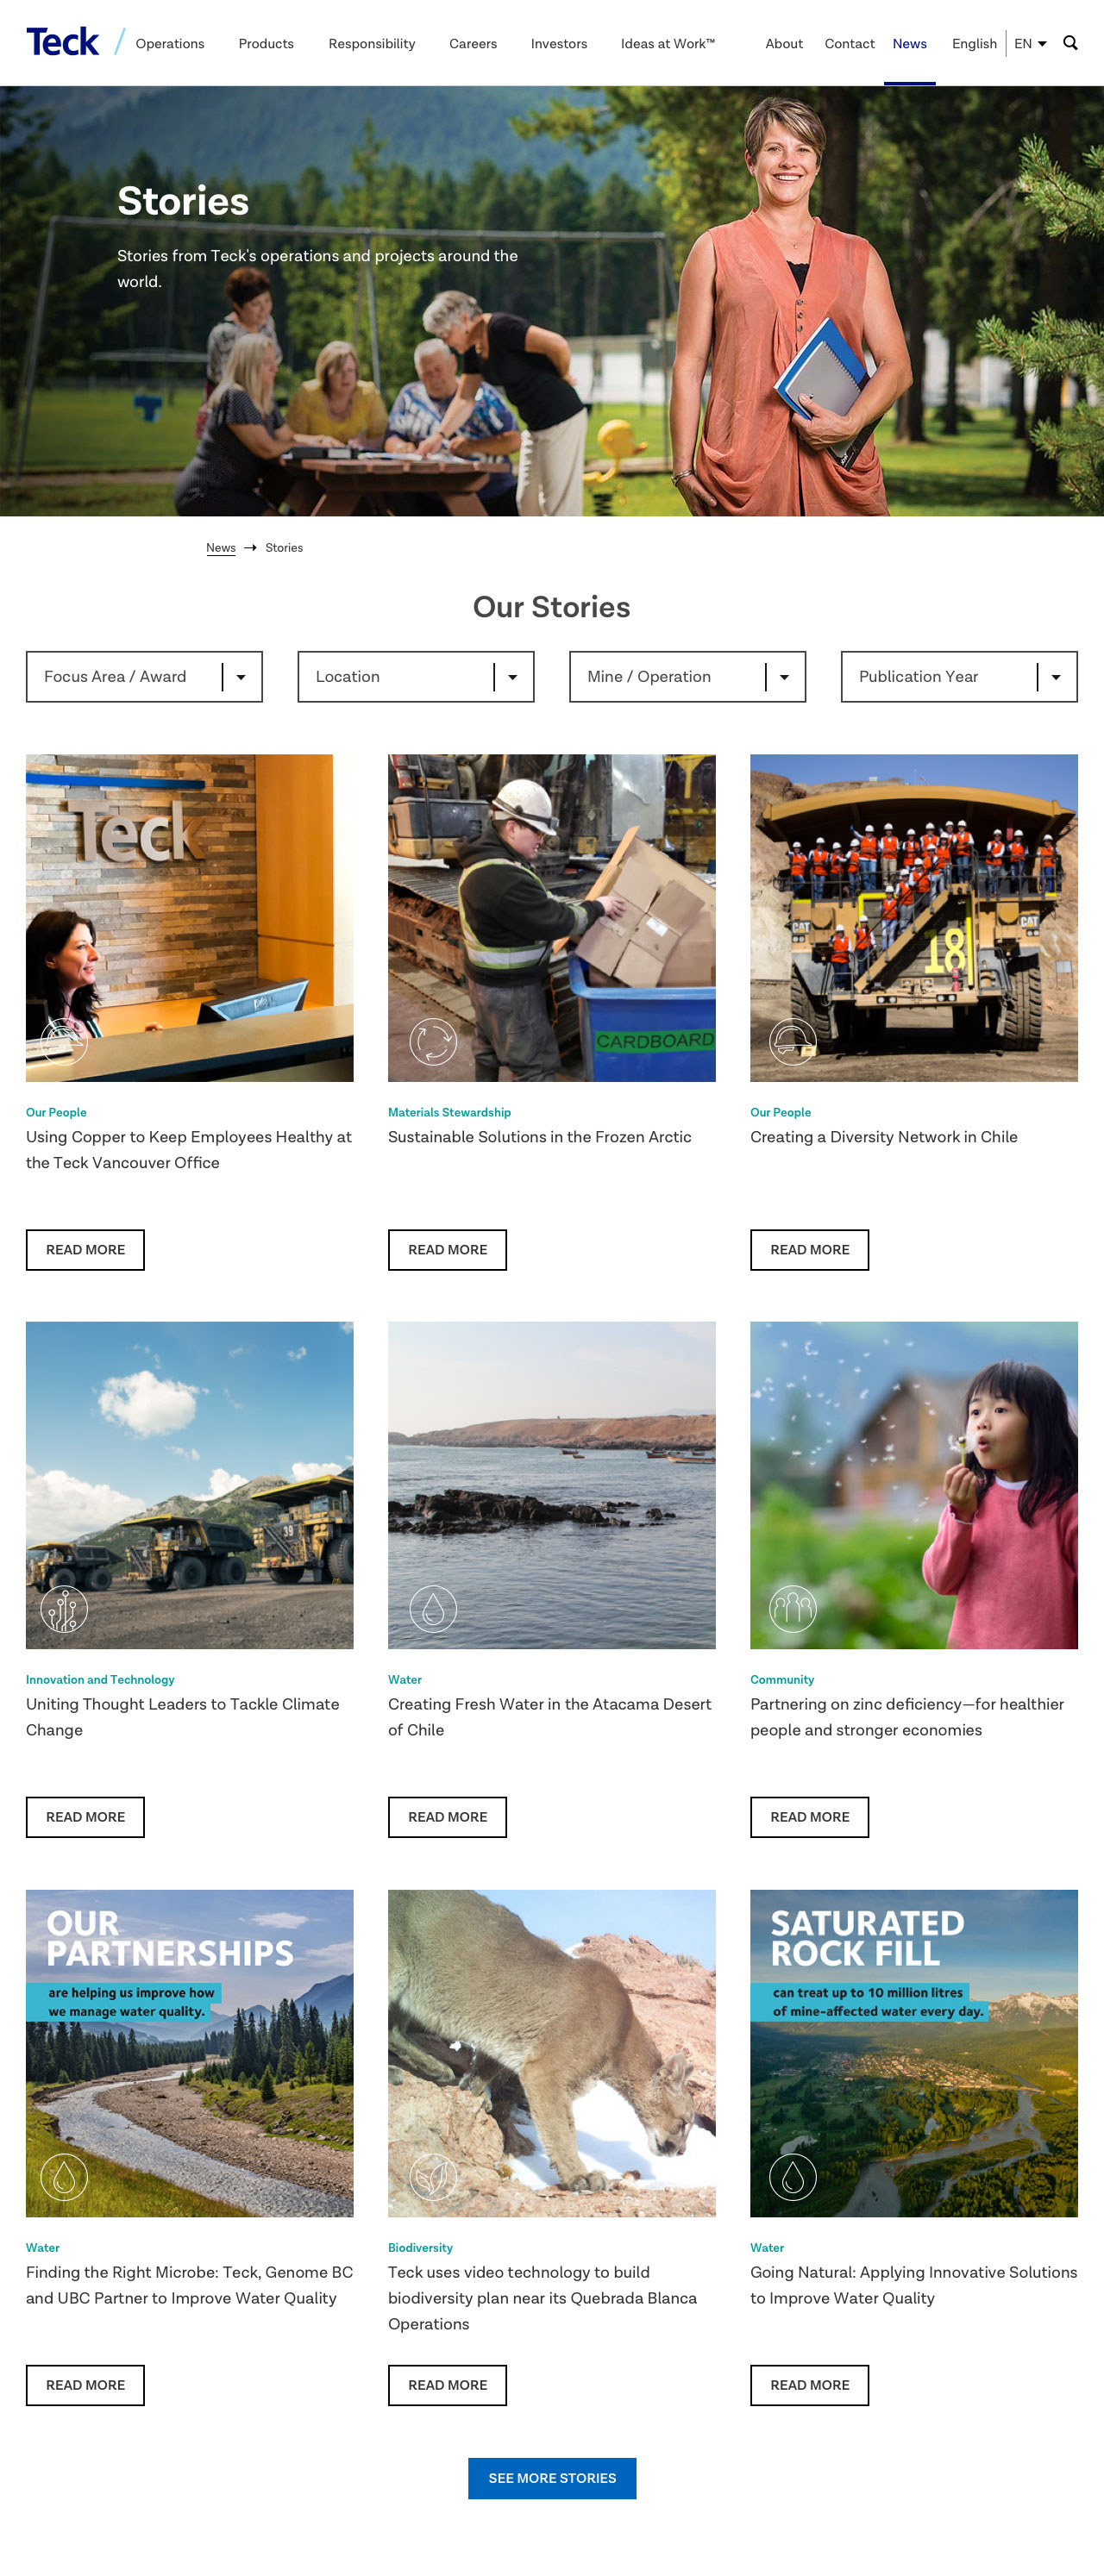The image size is (1104, 2576).
Task: Click the recycling icon on Frozen Arctic story
Action: click(x=433, y=1042)
